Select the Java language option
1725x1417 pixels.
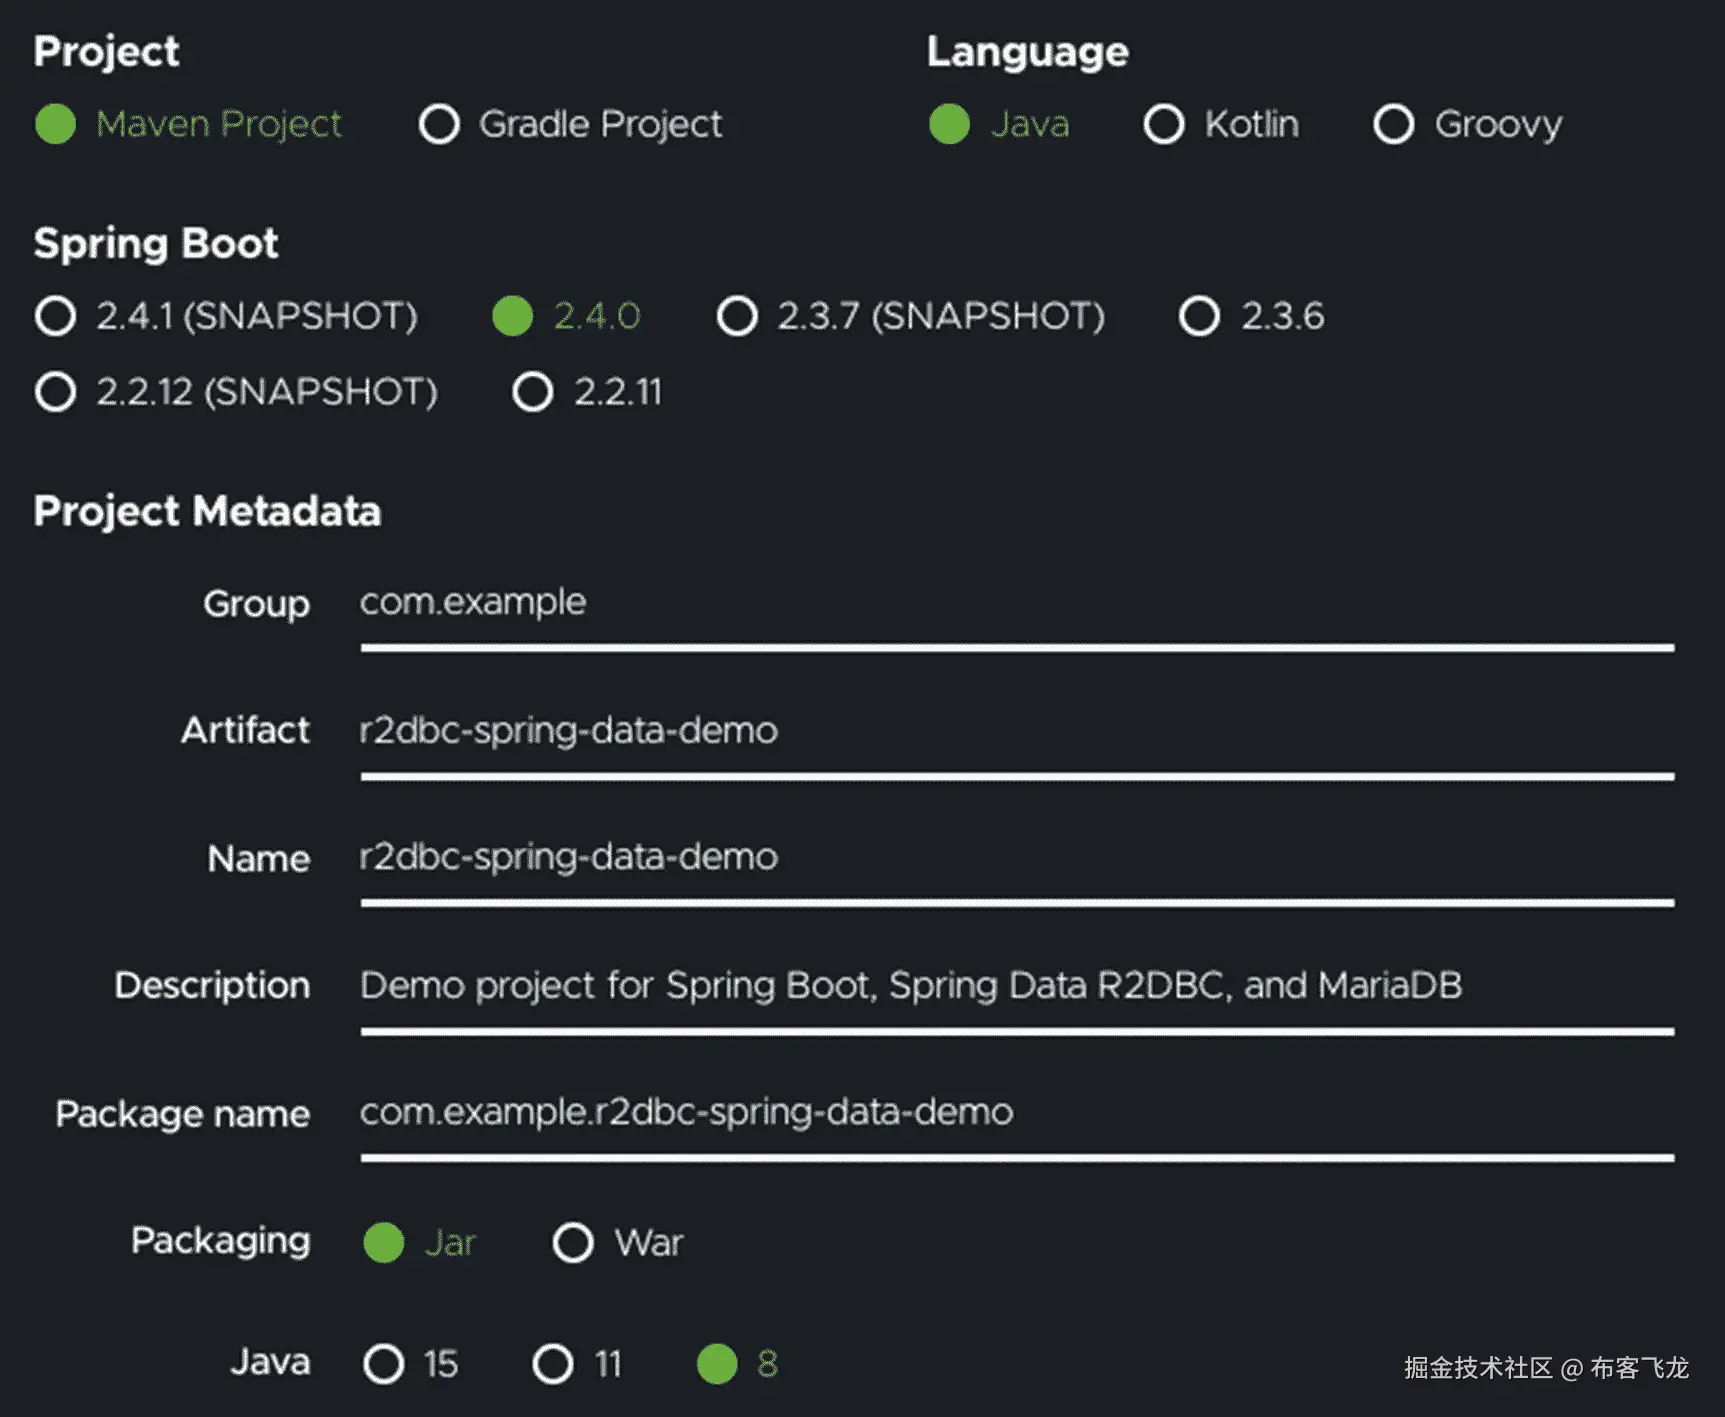click(949, 124)
